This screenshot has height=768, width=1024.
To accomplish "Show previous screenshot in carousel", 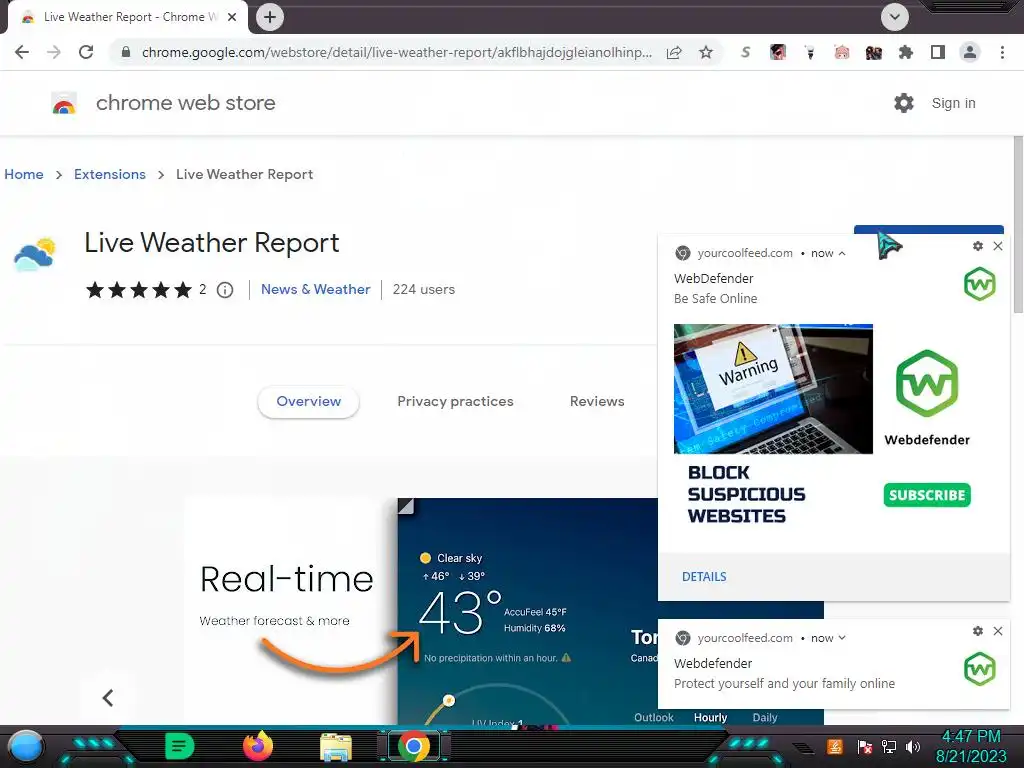I will (108, 697).
